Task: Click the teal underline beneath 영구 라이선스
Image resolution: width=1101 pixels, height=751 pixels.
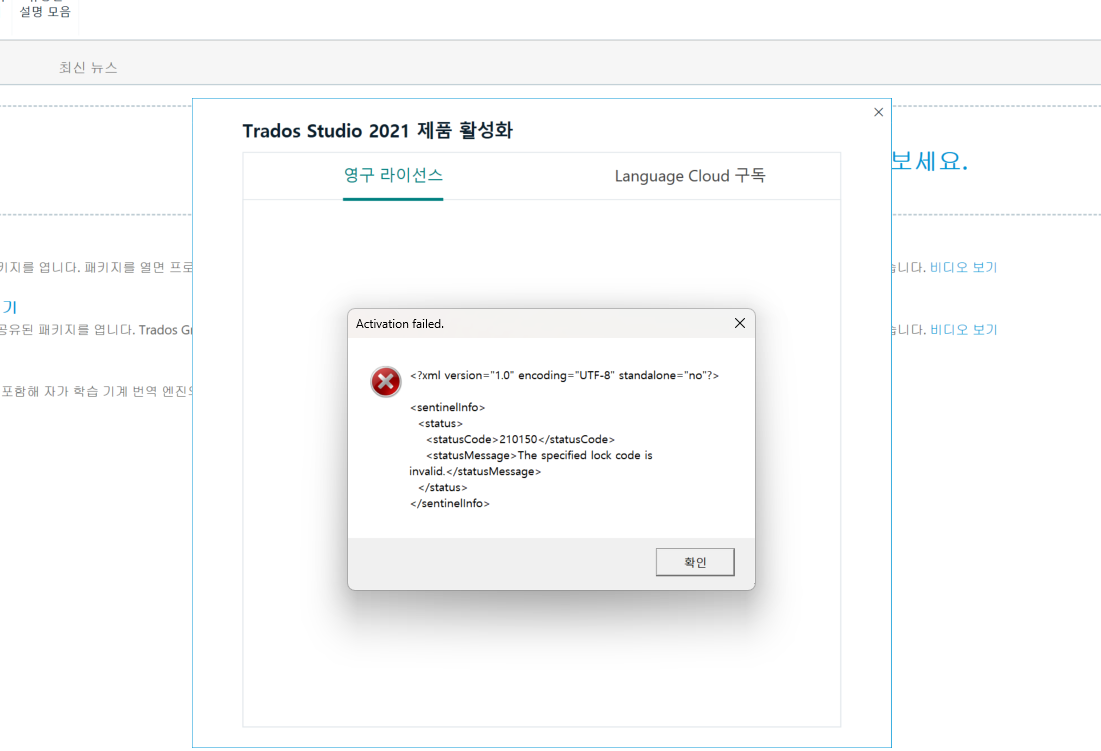Action: click(x=393, y=200)
